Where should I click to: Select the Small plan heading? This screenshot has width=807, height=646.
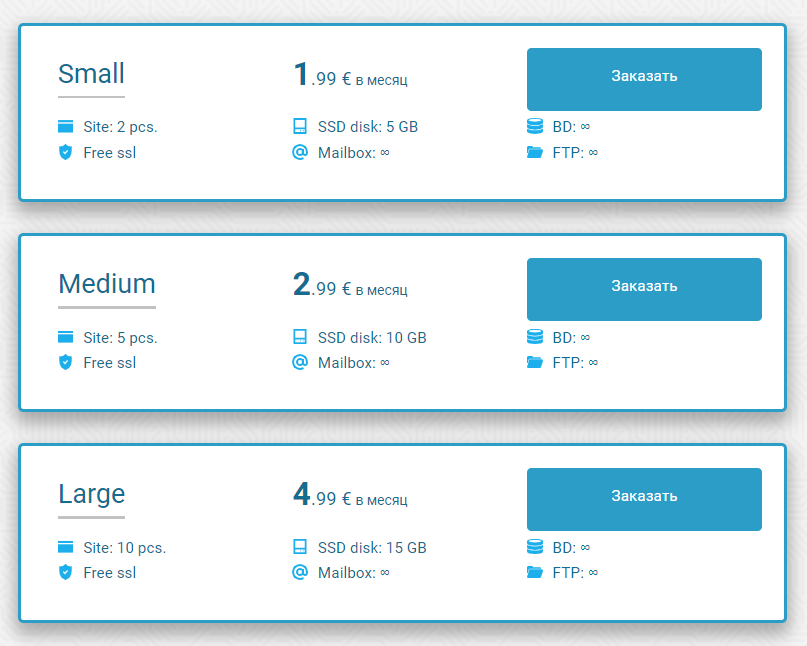pos(91,74)
